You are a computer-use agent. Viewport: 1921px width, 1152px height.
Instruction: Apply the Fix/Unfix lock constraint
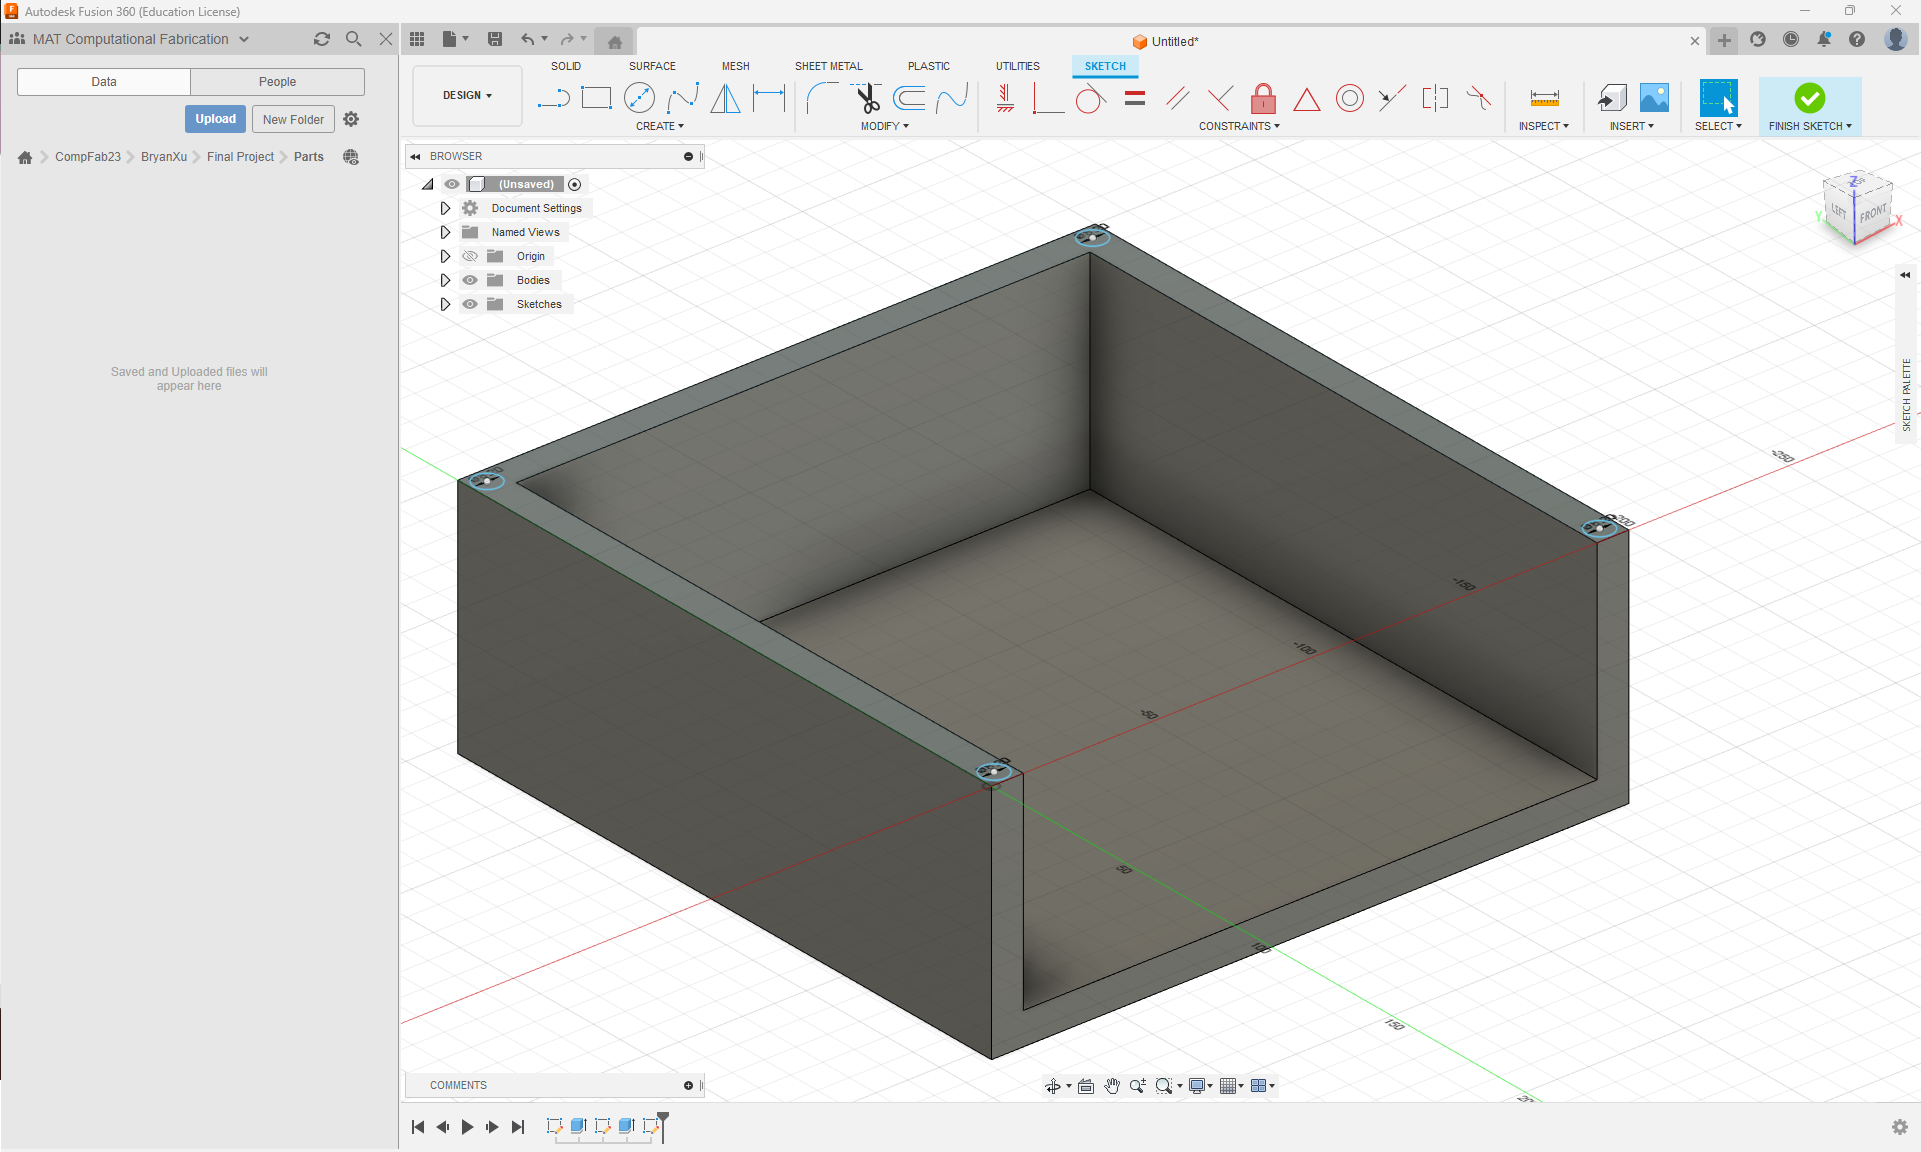1263,98
